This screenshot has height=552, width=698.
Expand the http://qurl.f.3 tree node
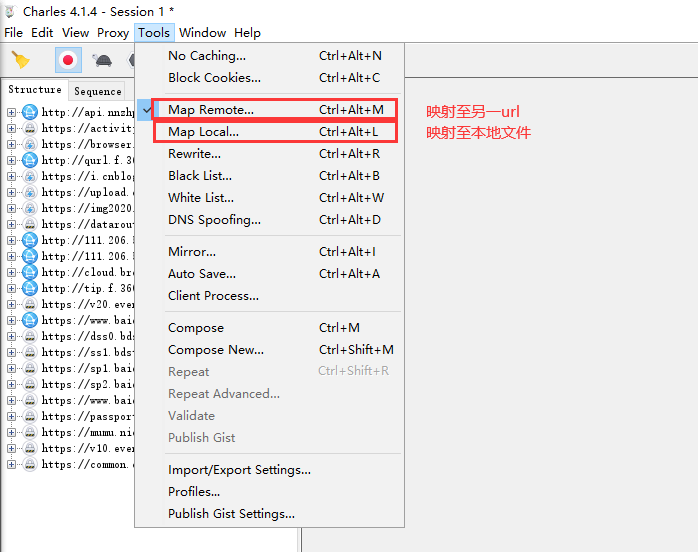[x=12, y=160]
